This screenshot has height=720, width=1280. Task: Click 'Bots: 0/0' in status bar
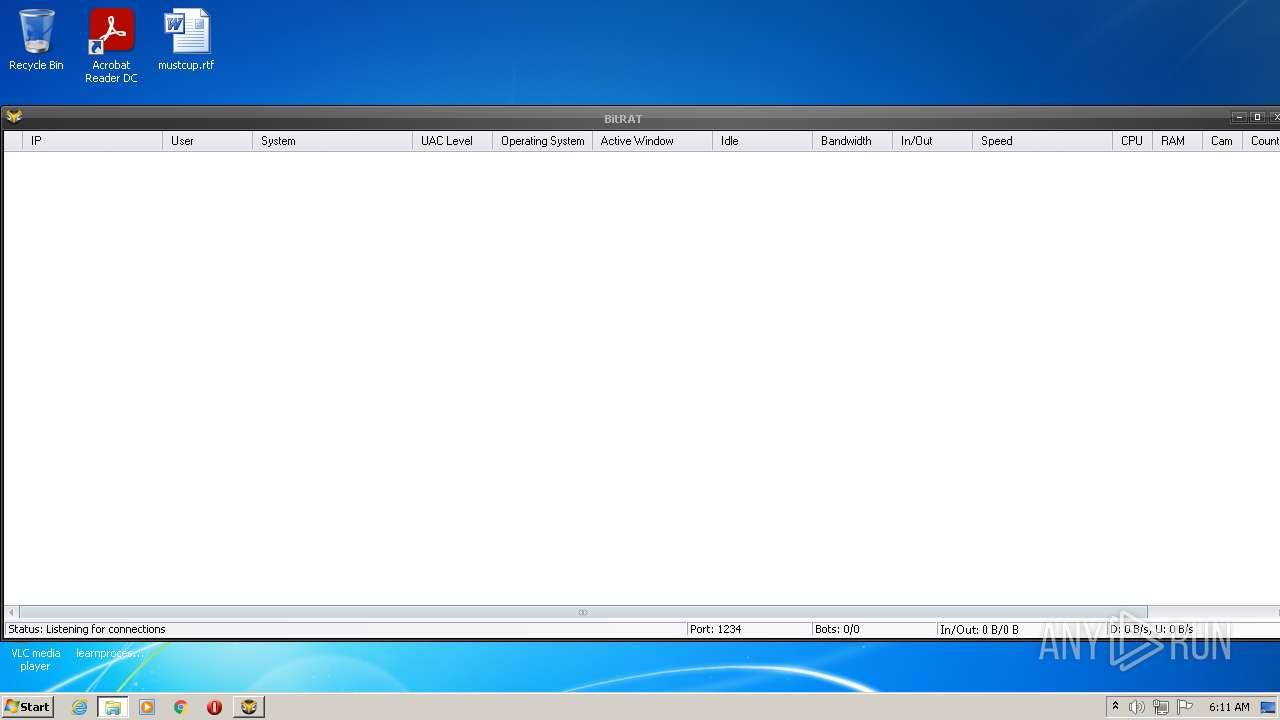(x=837, y=629)
